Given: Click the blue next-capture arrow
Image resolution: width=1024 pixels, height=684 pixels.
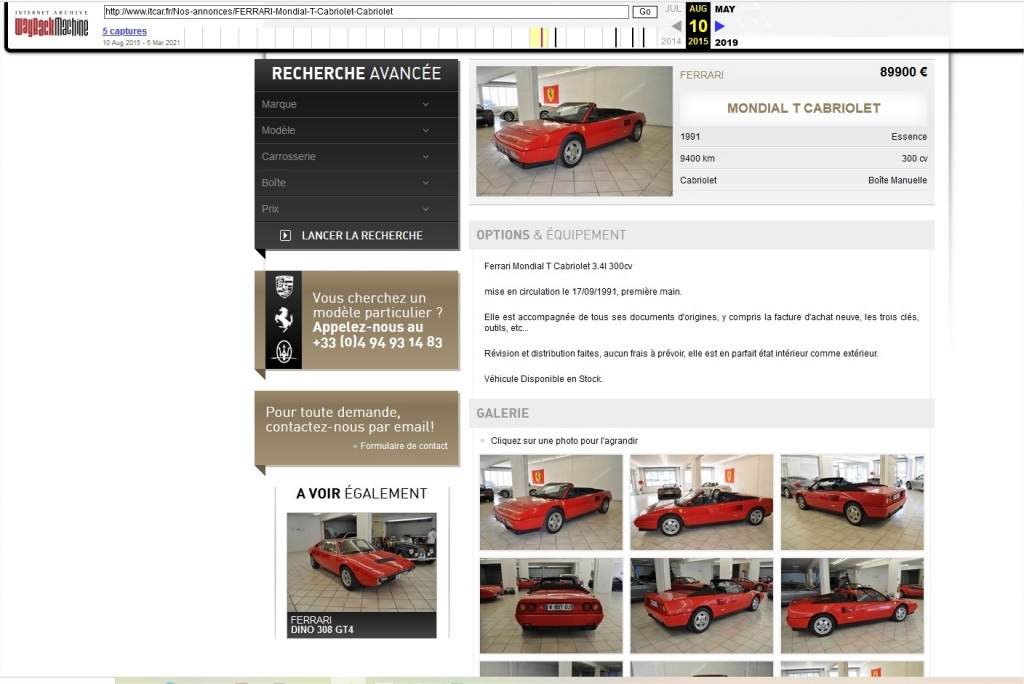Looking at the screenshot, I should coord(720,26).
